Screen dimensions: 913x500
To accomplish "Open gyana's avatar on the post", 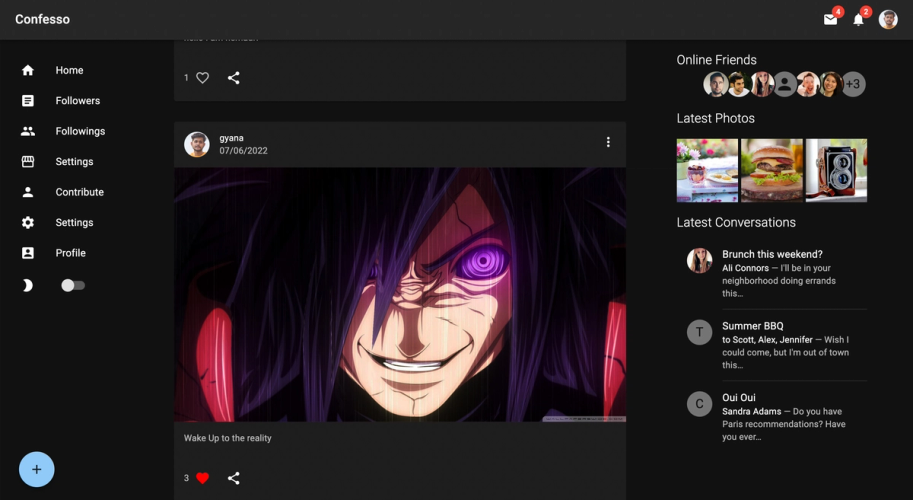I will [x=197, y=144].
